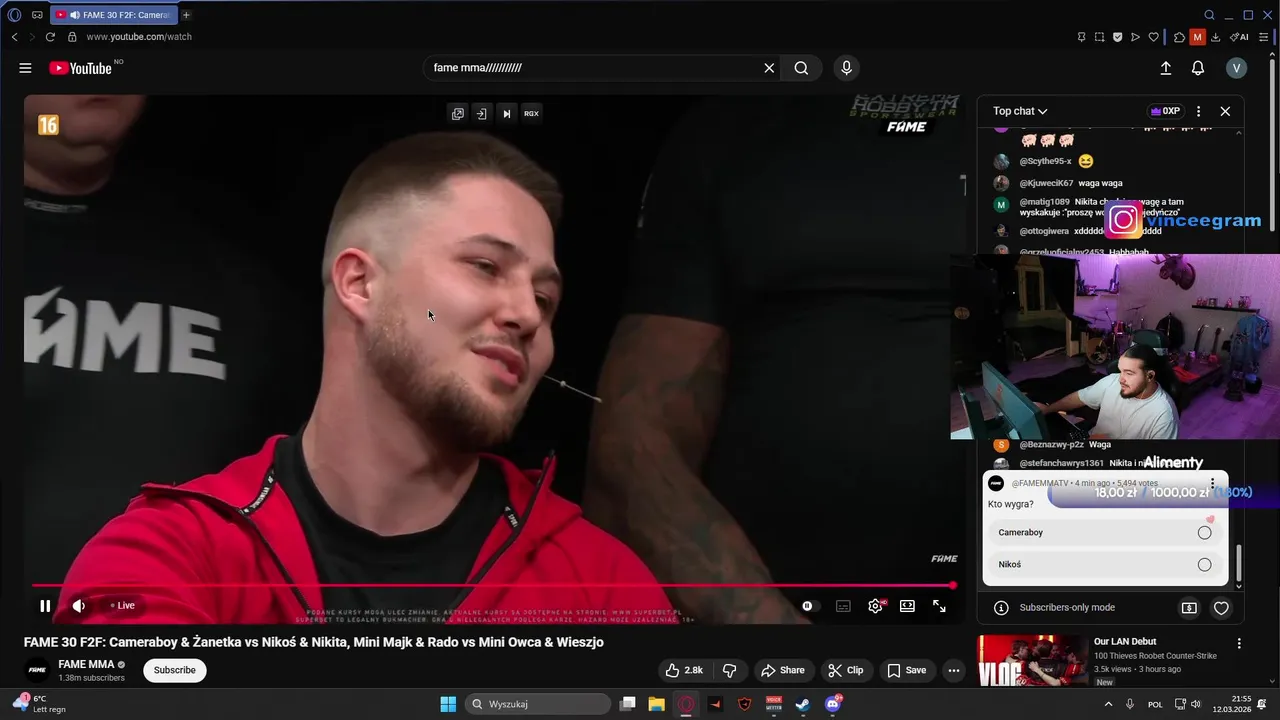Open the live chat options menu
Viewport: 1280px width, 720px height.
[1198, 111]
